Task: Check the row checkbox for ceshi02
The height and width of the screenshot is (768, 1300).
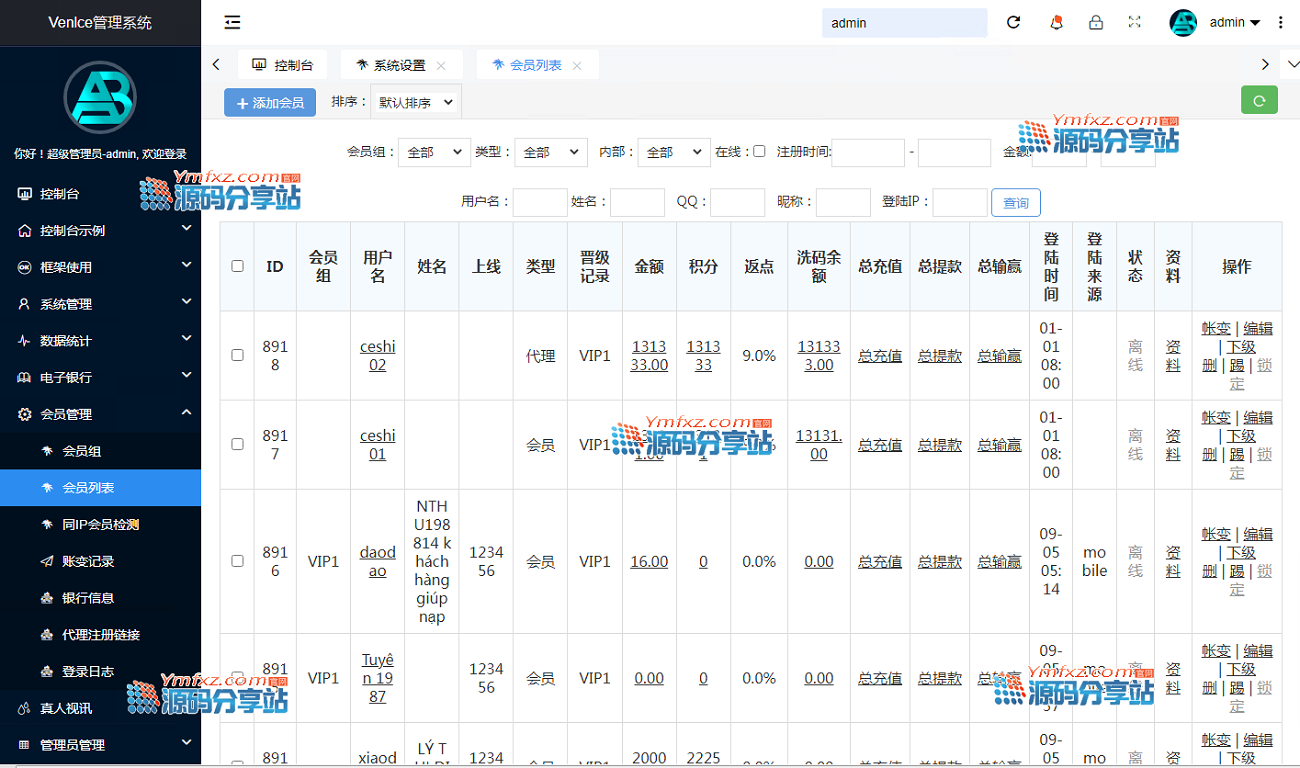Action: pos(237,355)
